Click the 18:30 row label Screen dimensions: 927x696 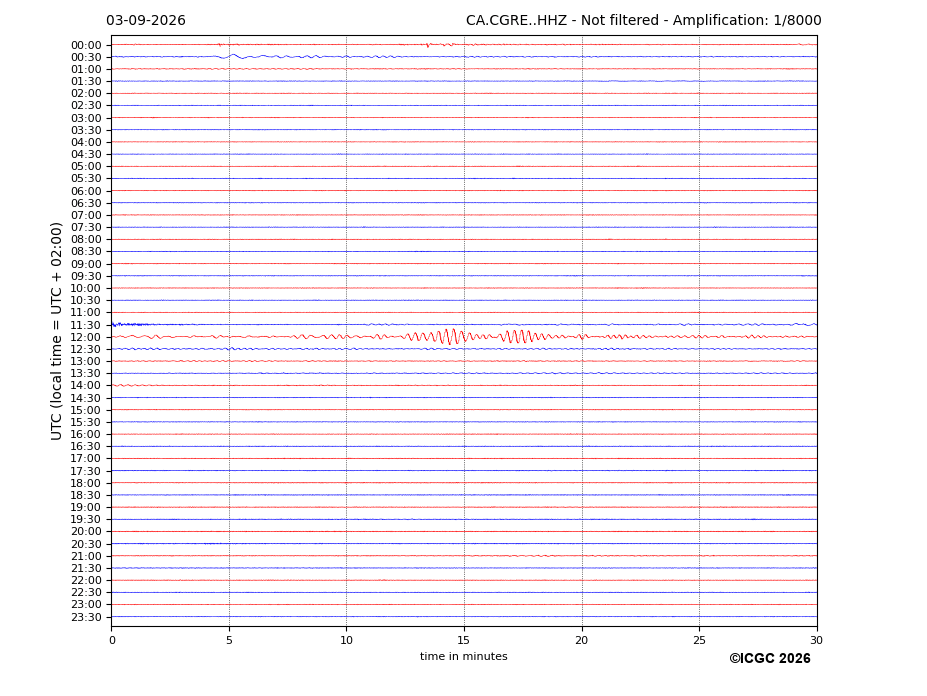(x=86, y=496)
